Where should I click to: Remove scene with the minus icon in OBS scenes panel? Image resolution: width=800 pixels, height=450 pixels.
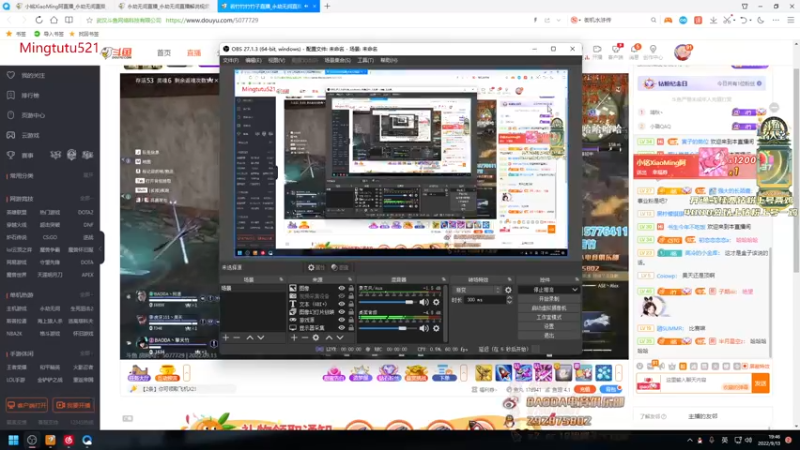(x=236, y=338)
